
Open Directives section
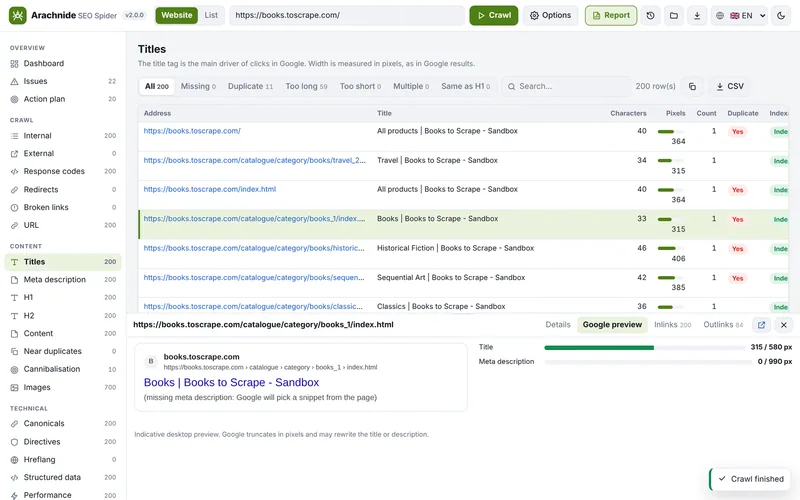click(63, 442)
